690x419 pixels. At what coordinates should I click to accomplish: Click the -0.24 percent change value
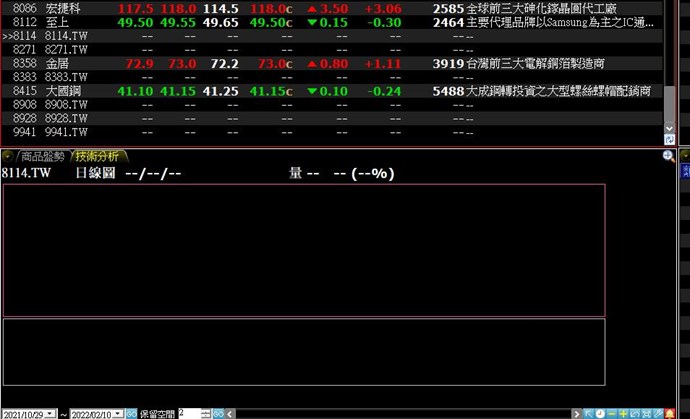[x=384, y=91]
